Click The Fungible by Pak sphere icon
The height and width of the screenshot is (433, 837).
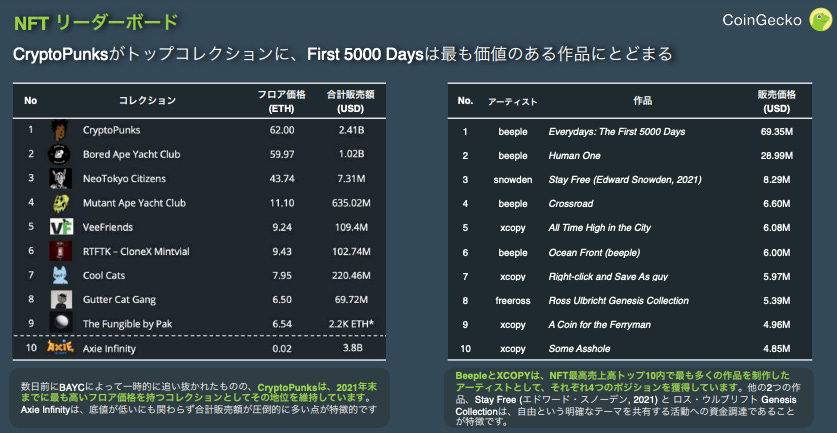(x=60, y=322)
